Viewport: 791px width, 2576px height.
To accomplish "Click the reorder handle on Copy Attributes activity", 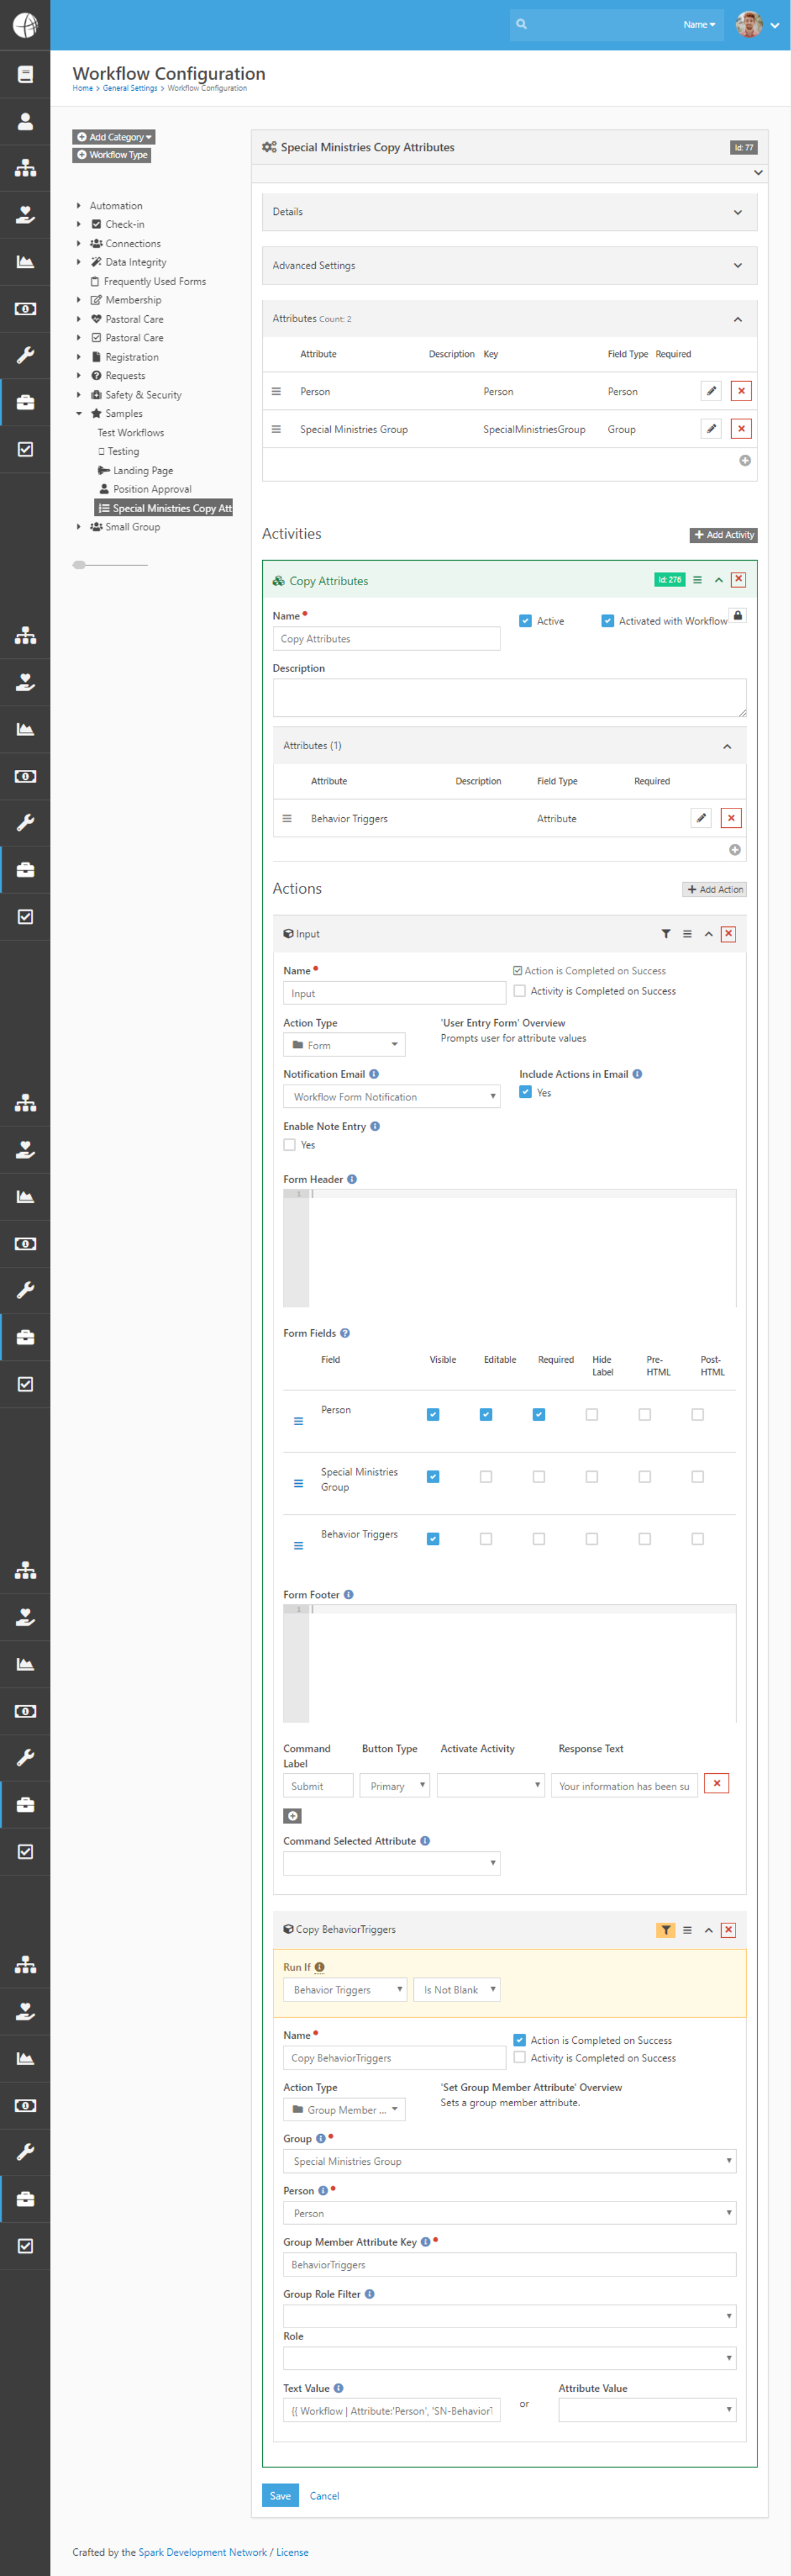I will coord(698,580).
